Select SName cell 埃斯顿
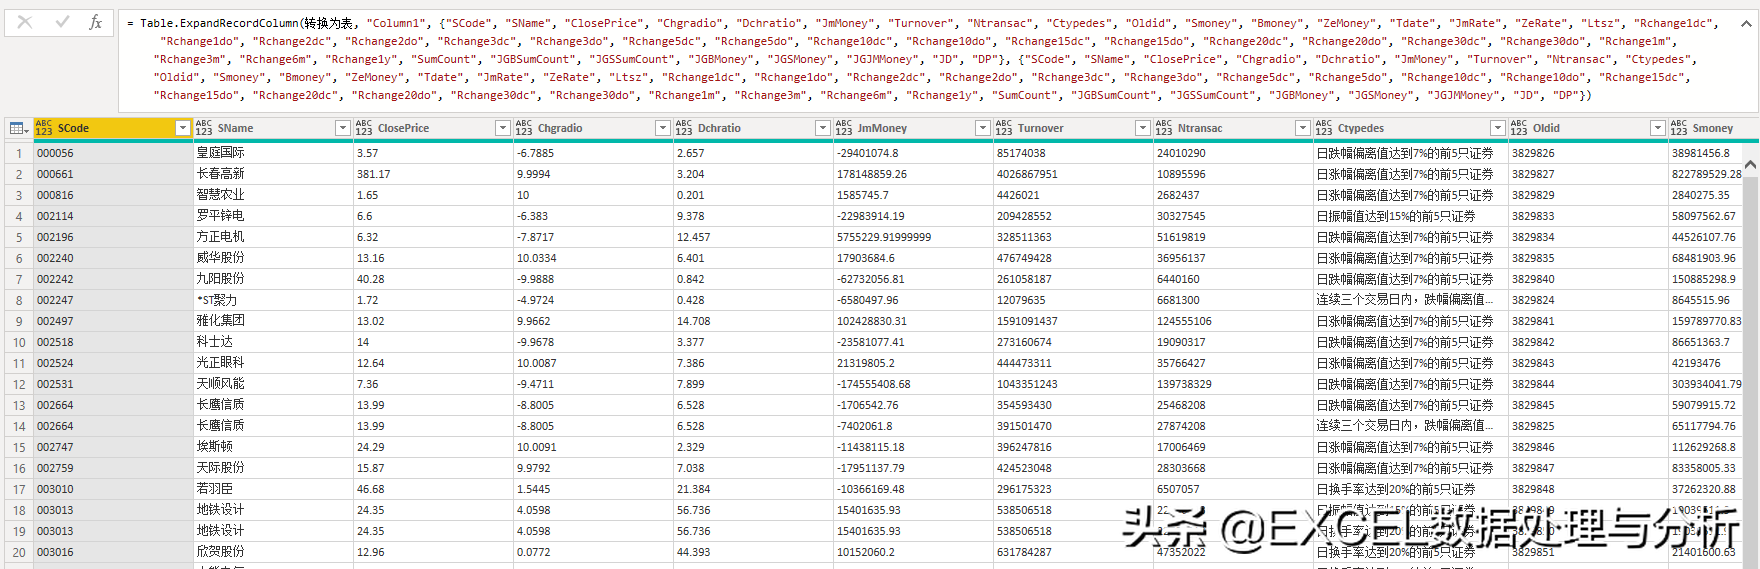 [x=273, y=447]
